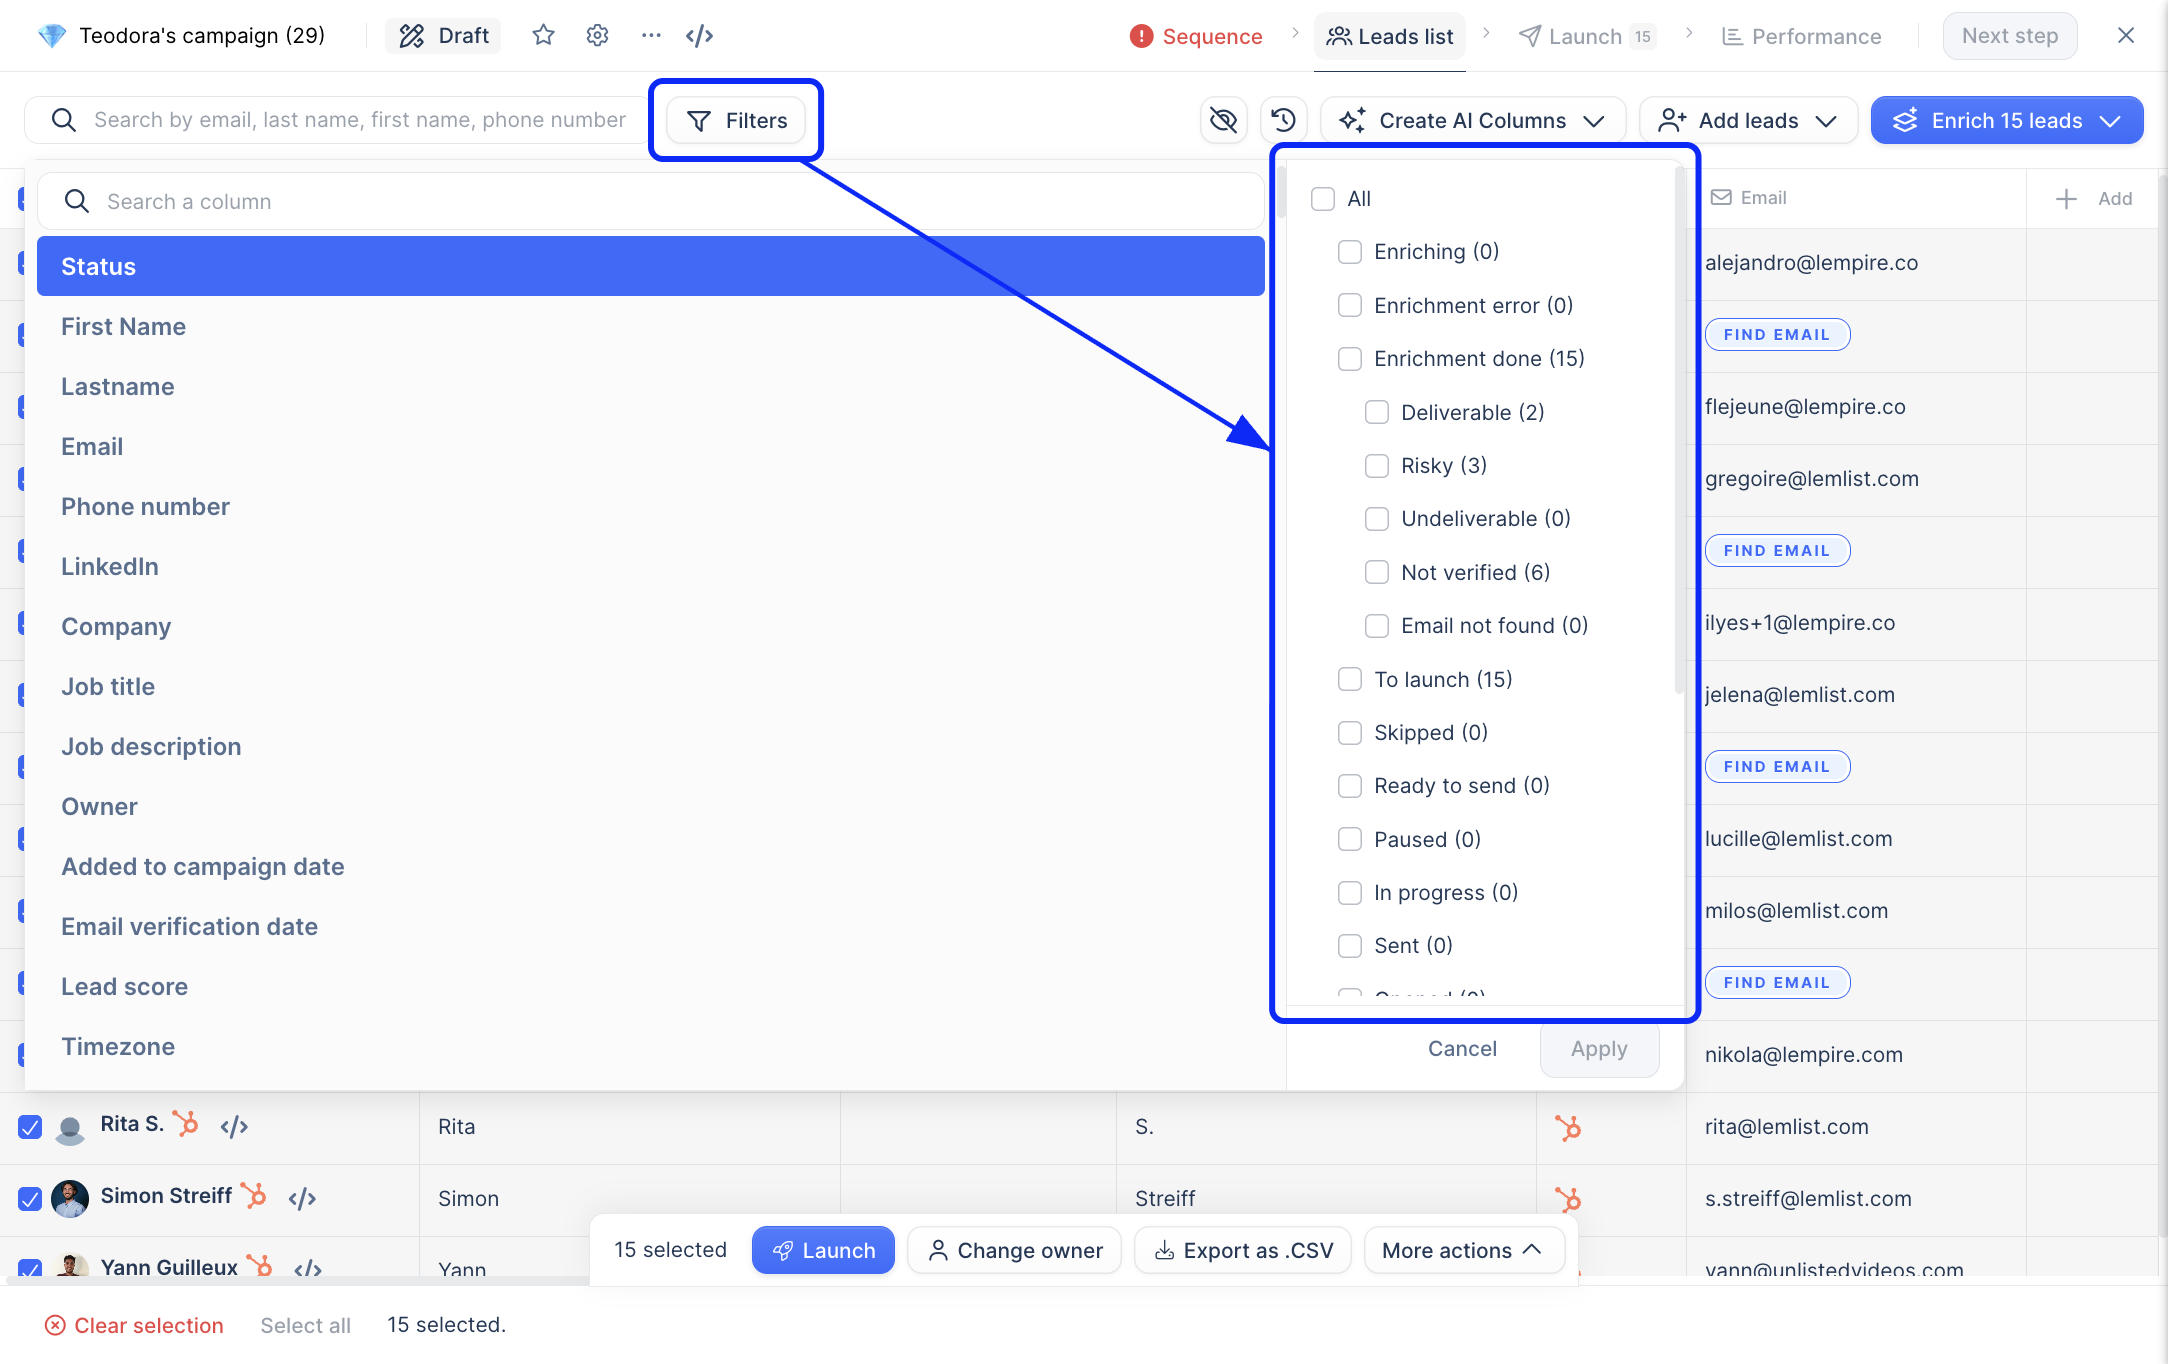2168x1364 pixels.
Task: Open the Launch step tab
Action: (x=1587, y=36)
